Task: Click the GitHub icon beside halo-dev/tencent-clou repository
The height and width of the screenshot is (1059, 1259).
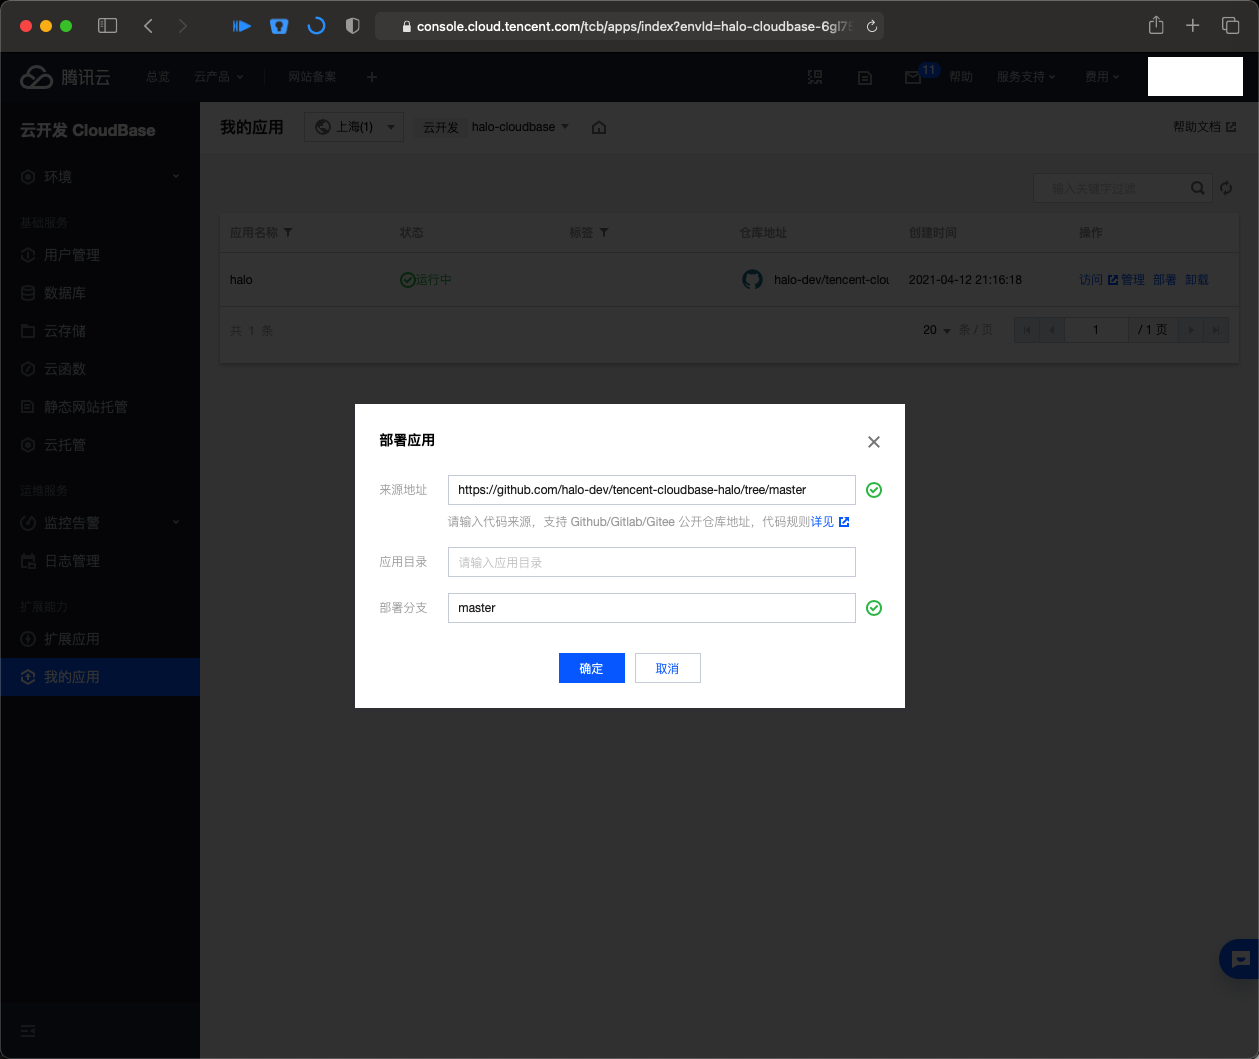Action: pyautogui.click(x=752, y=279)
